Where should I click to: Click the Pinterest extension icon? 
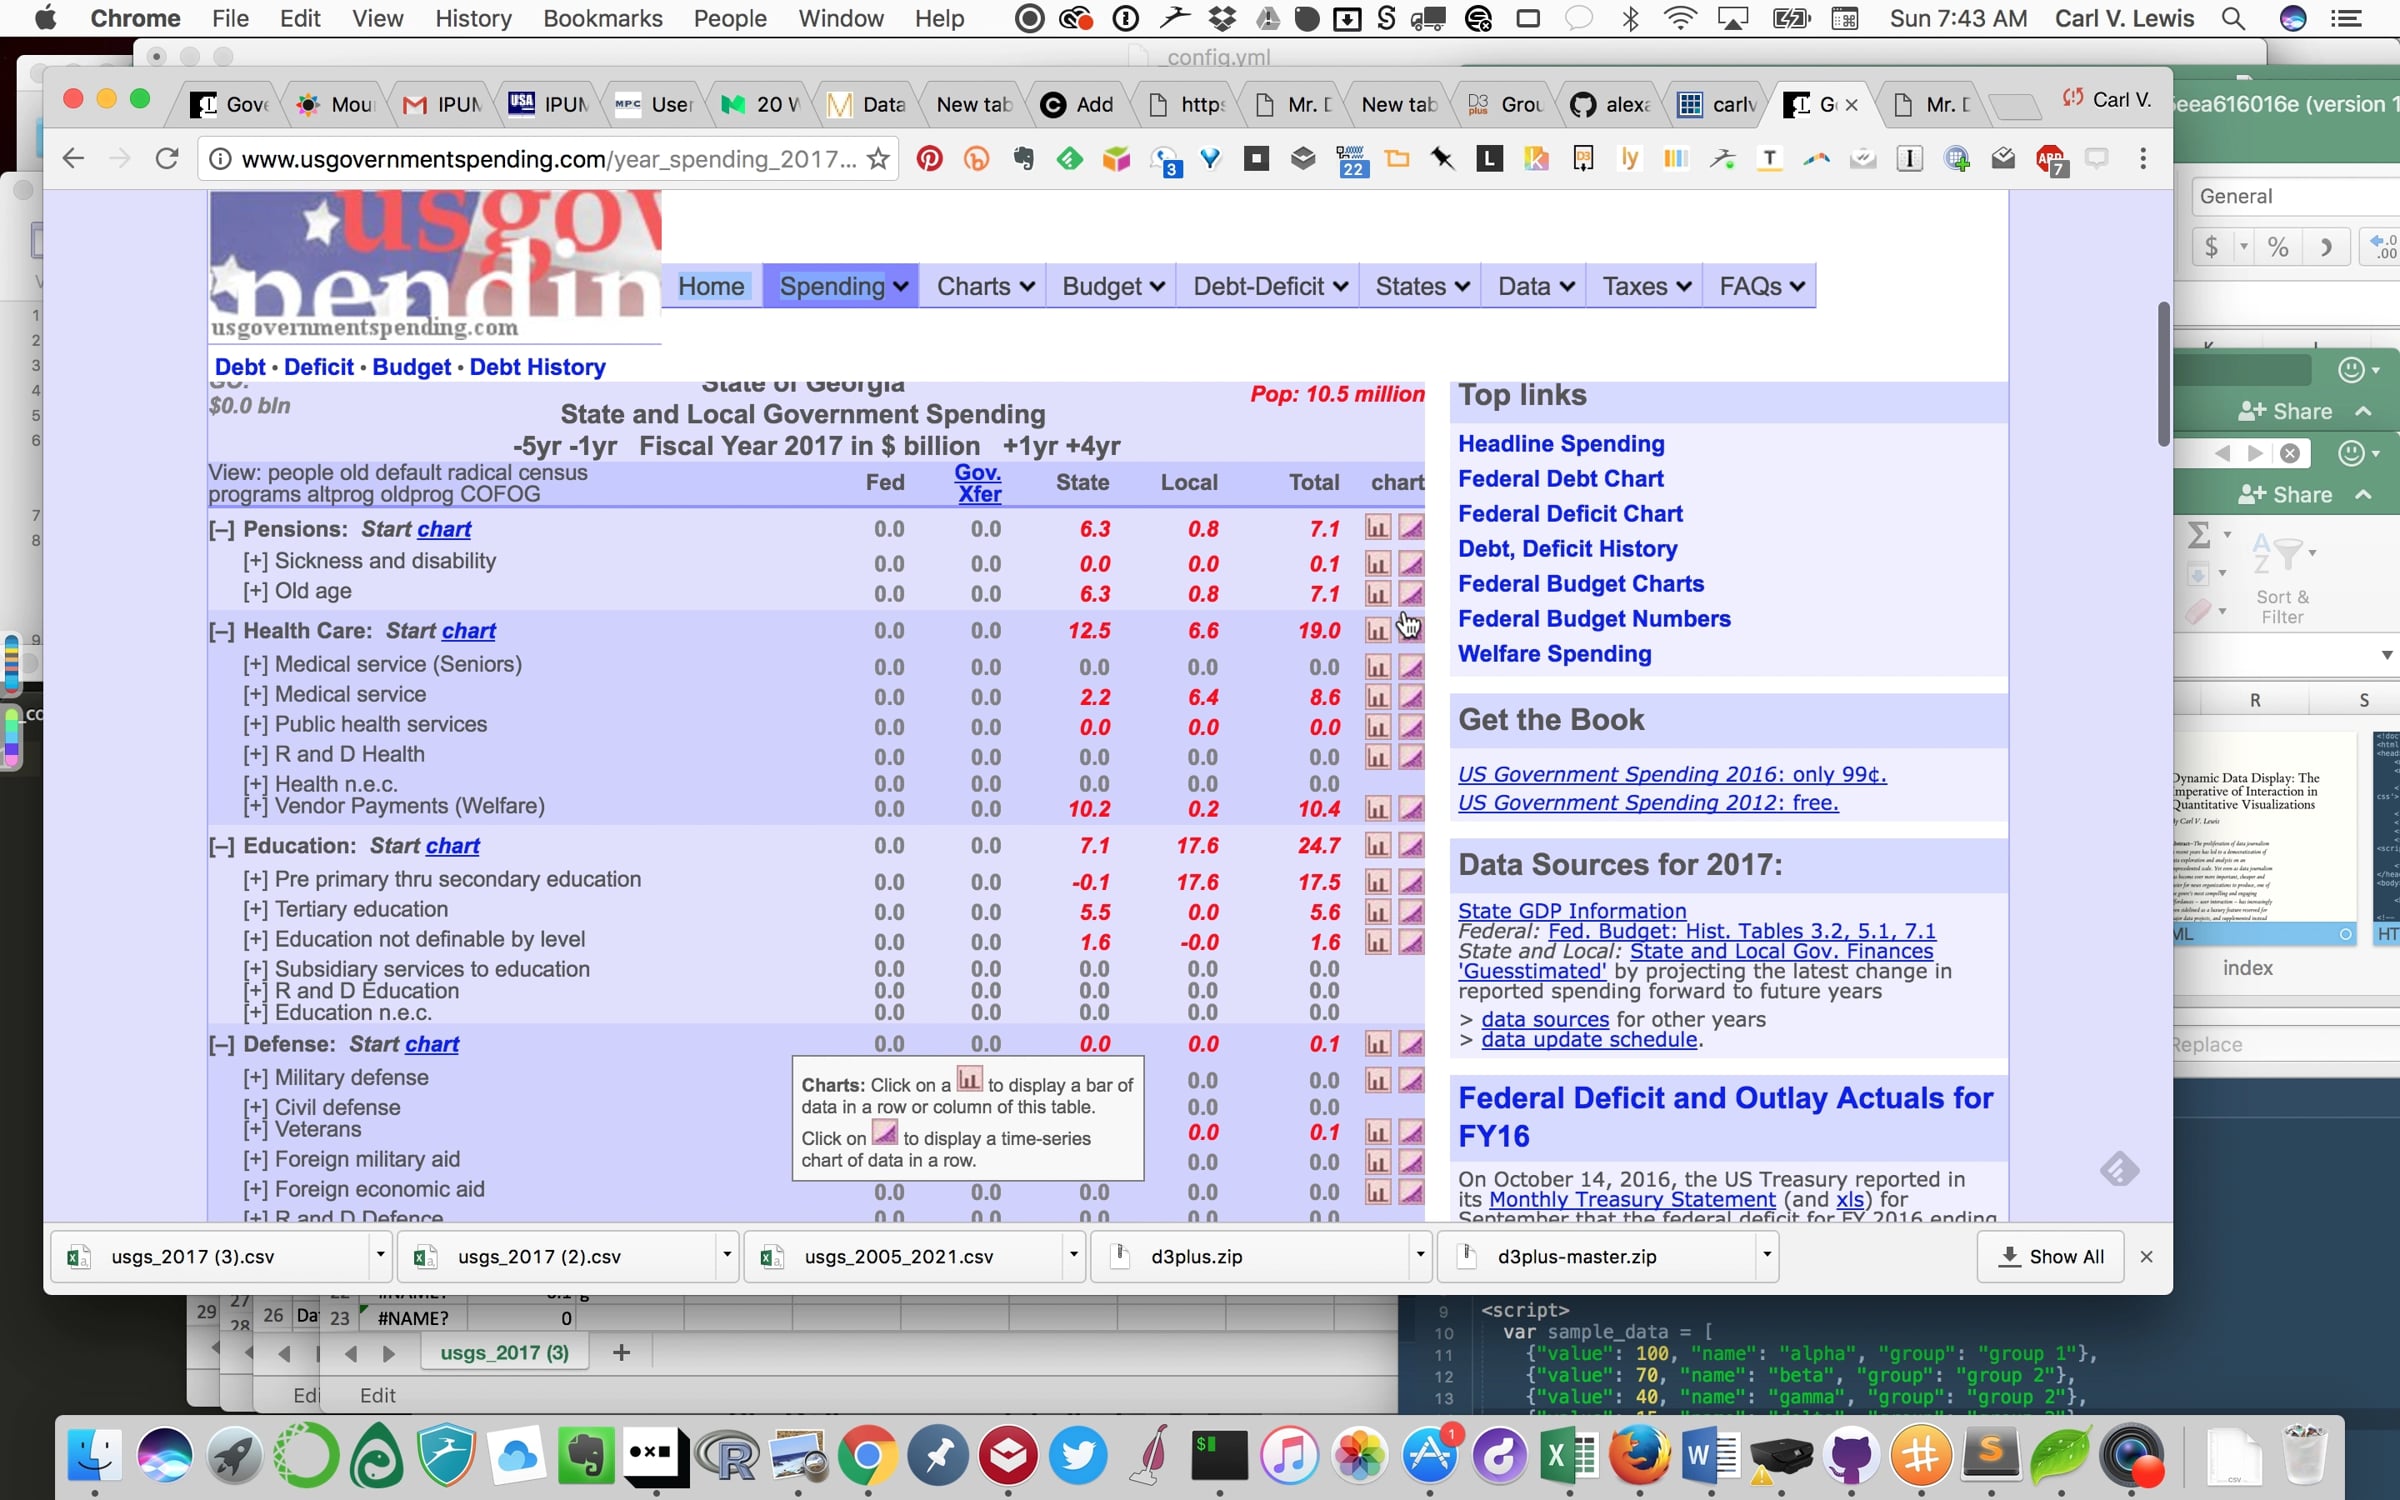pyautogui.click(x=929, y=159)
